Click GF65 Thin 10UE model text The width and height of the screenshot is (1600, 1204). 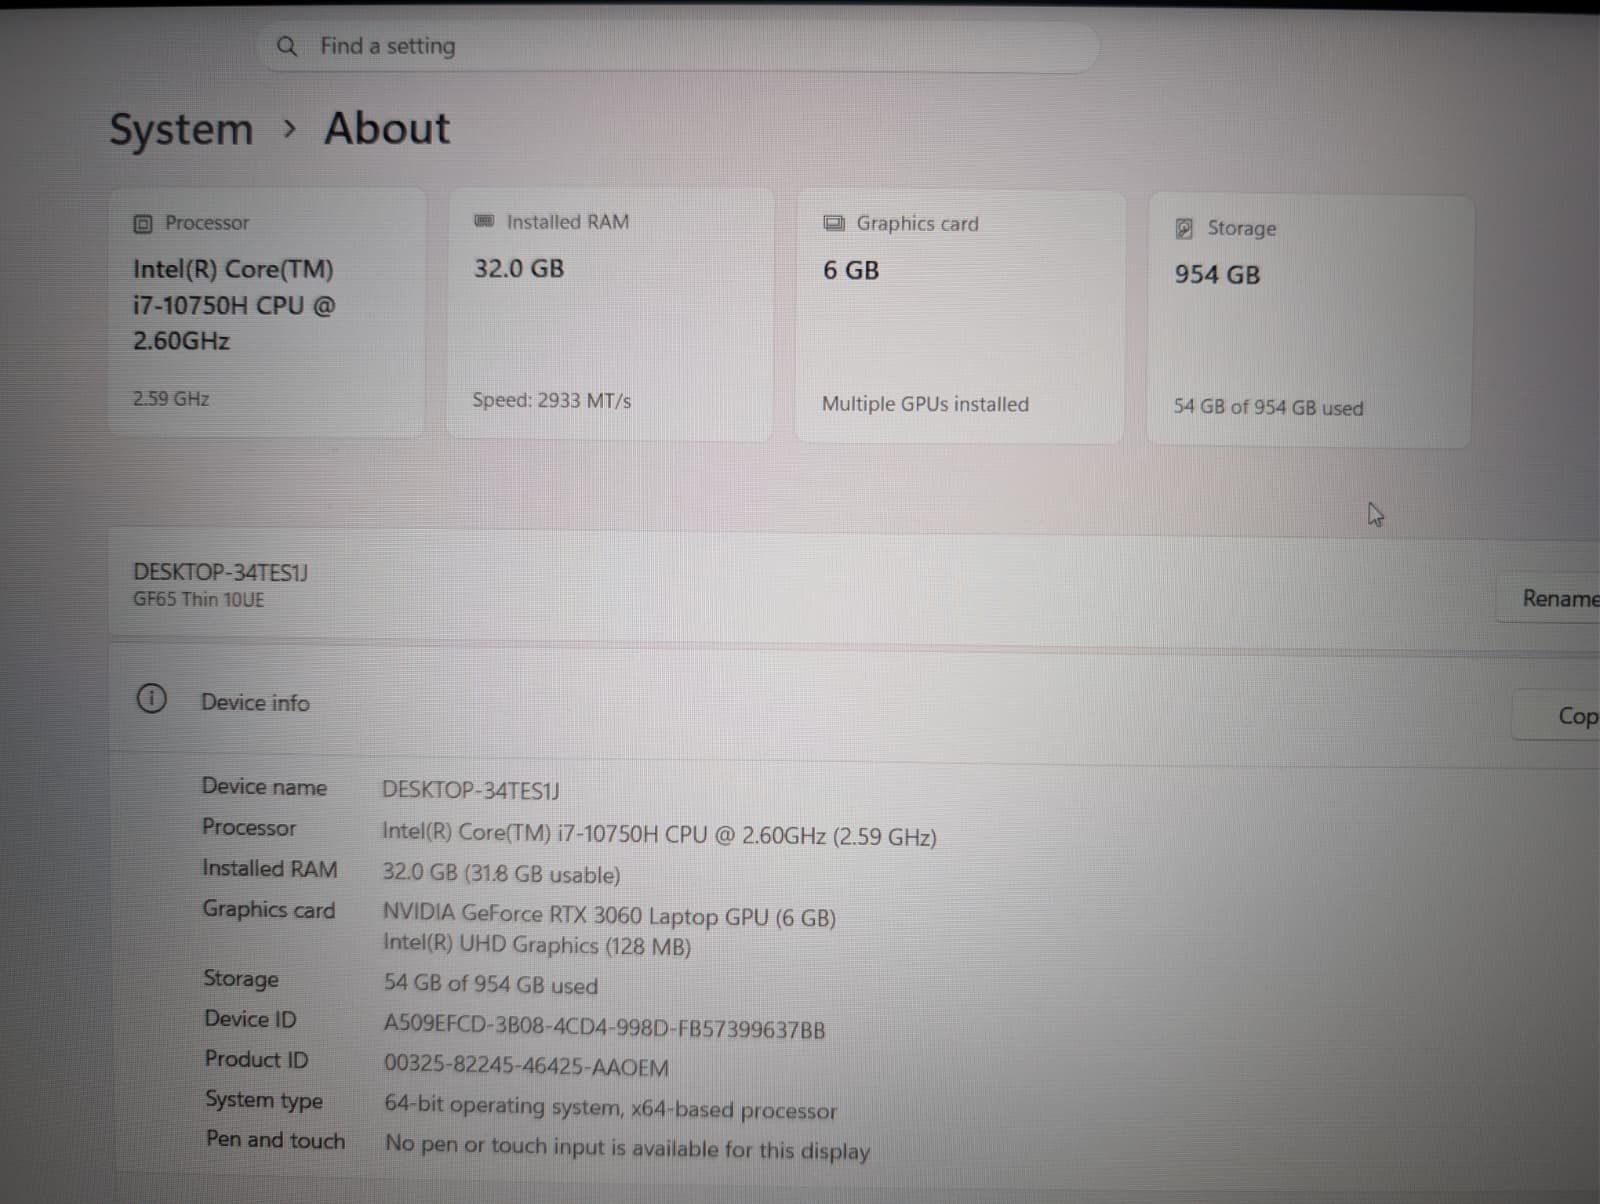click(199, 599)
